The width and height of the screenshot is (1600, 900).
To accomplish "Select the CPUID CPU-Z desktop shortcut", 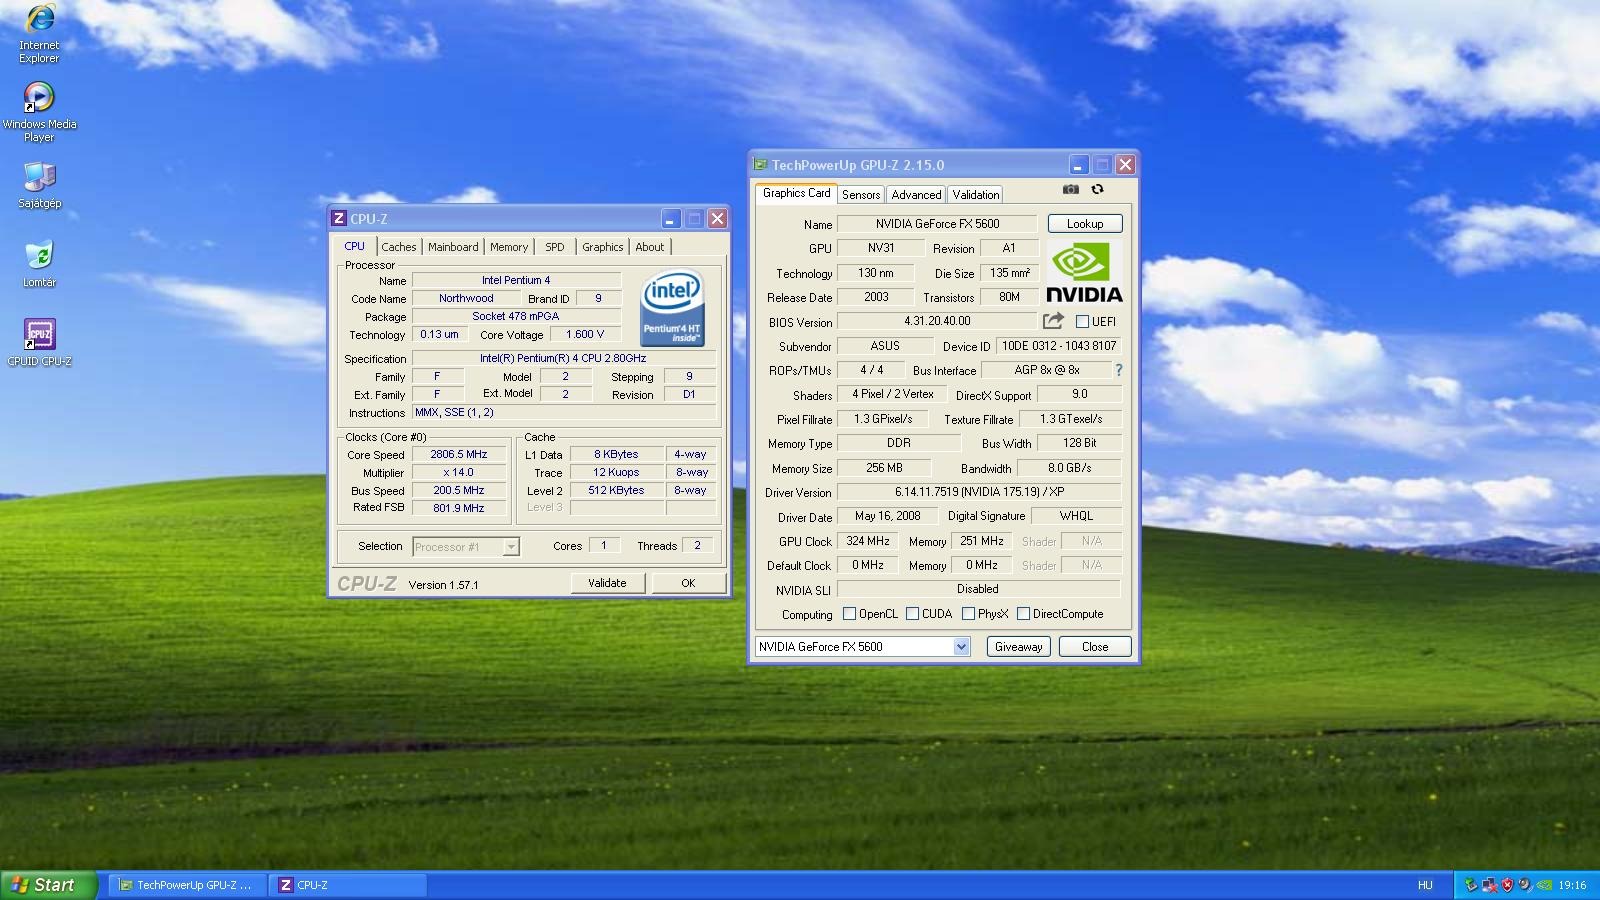I will pos(39,343).
